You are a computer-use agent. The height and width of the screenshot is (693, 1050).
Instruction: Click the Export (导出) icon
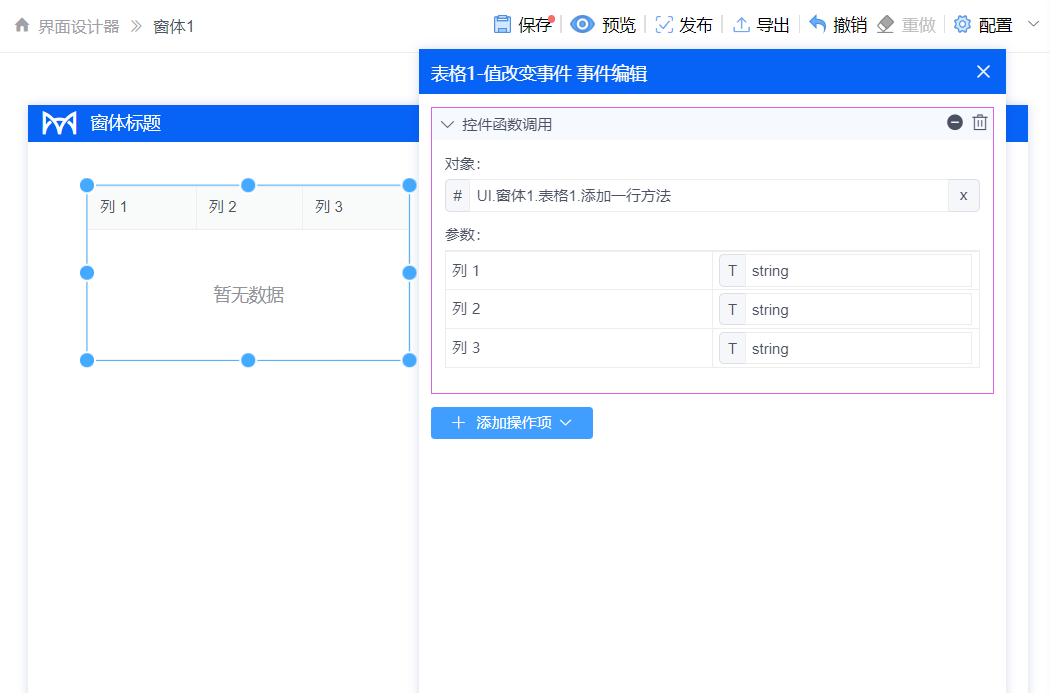(742, 24)
